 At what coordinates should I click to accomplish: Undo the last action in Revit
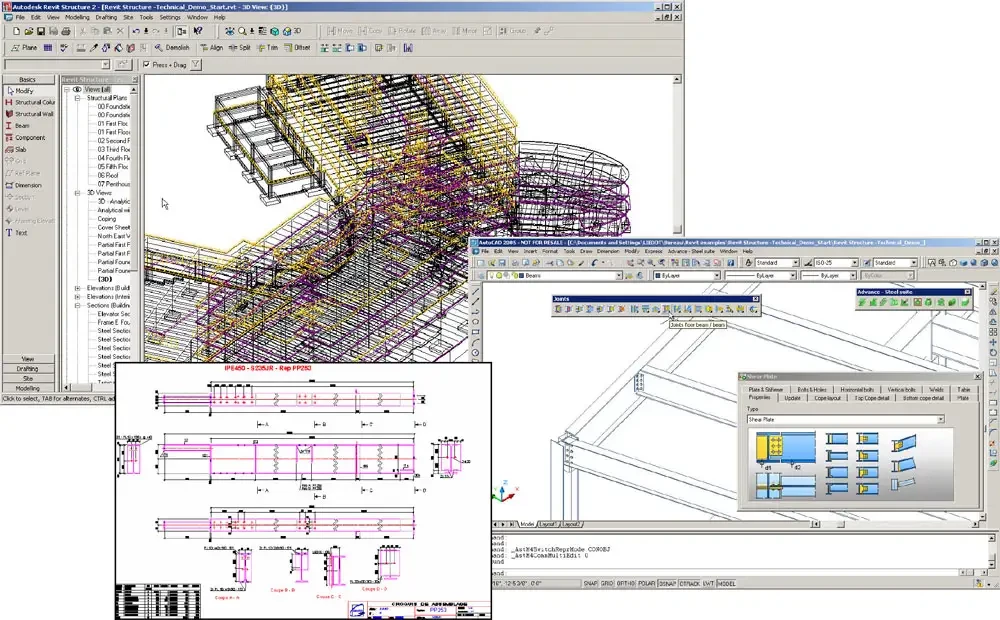click(136, 31)
